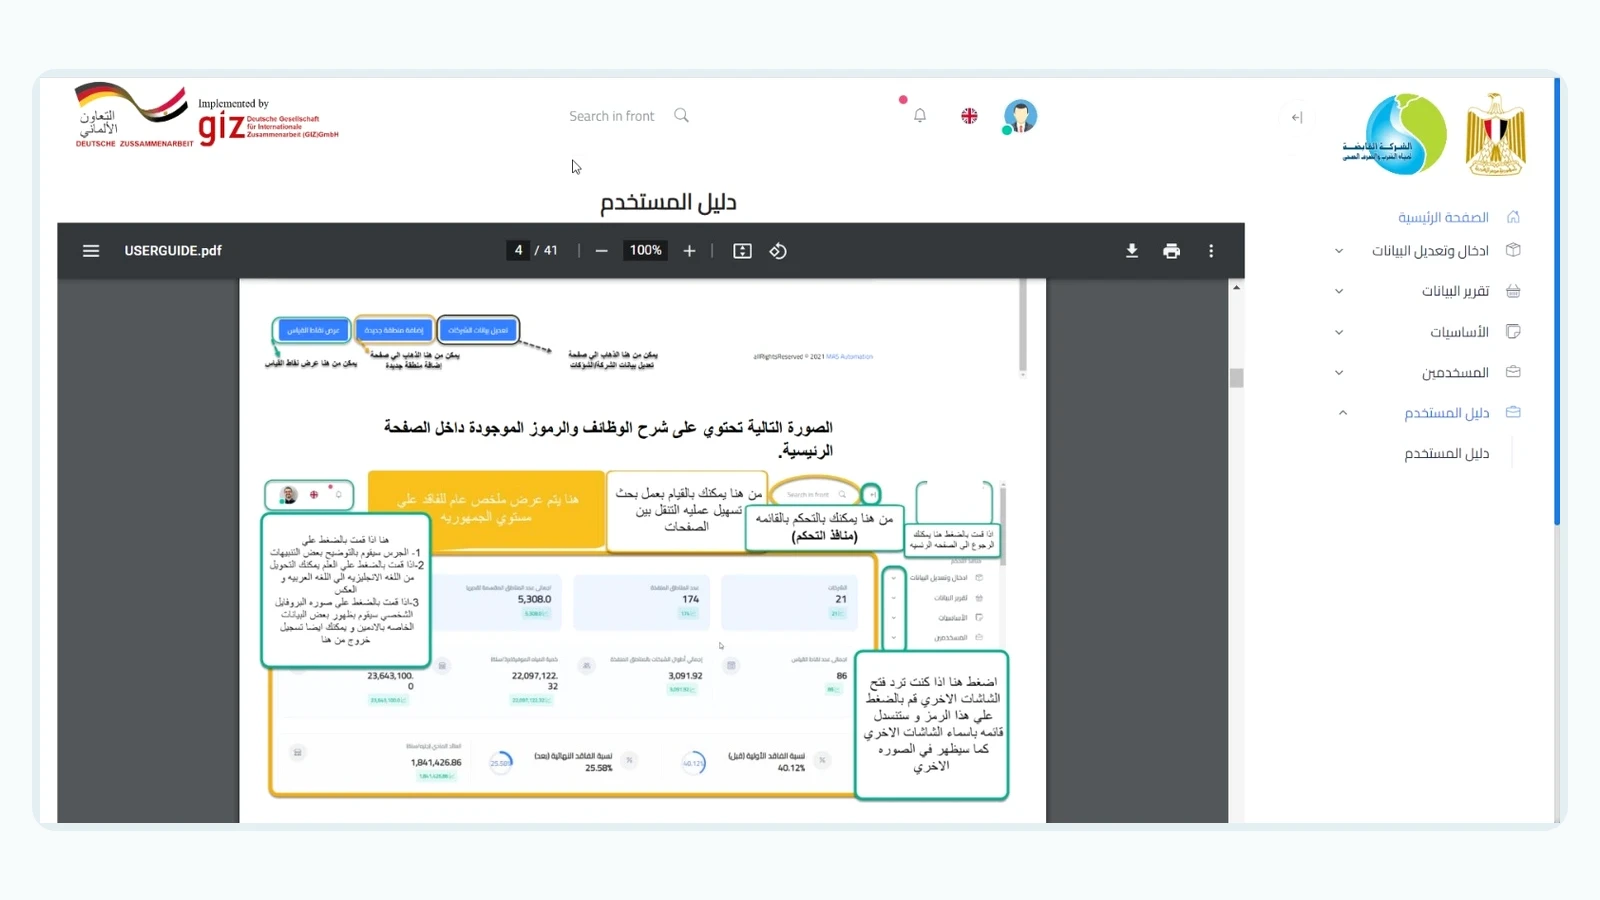Focus the Search in front field
1600x900 pixels.
pos(612,116)
